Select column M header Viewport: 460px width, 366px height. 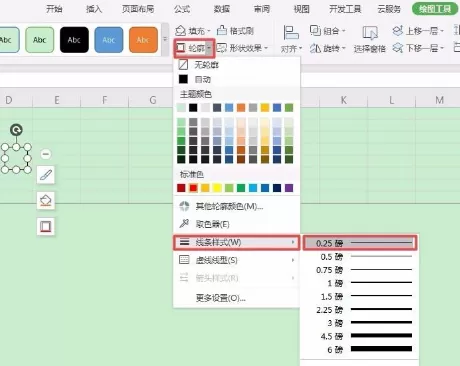(x=439, y=100)
